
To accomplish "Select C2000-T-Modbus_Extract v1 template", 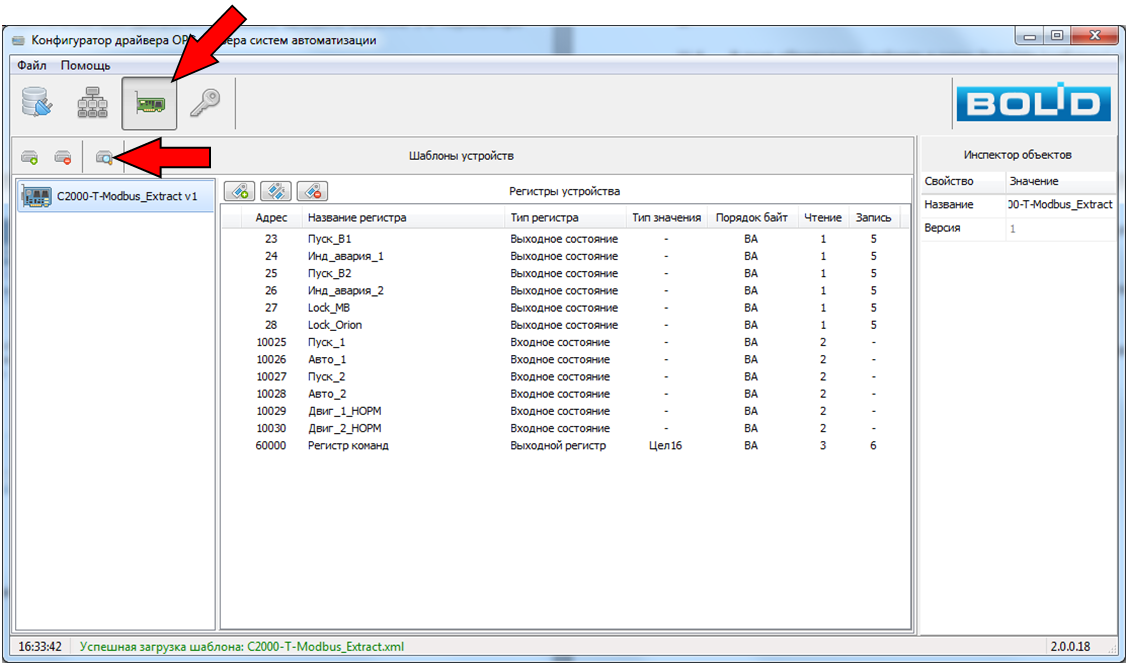I will click(x=116, y=196).
